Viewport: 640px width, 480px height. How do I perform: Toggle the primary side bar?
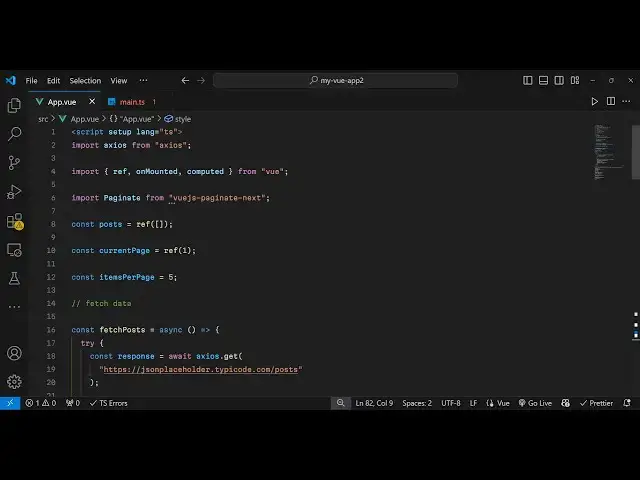coord(528,80)
